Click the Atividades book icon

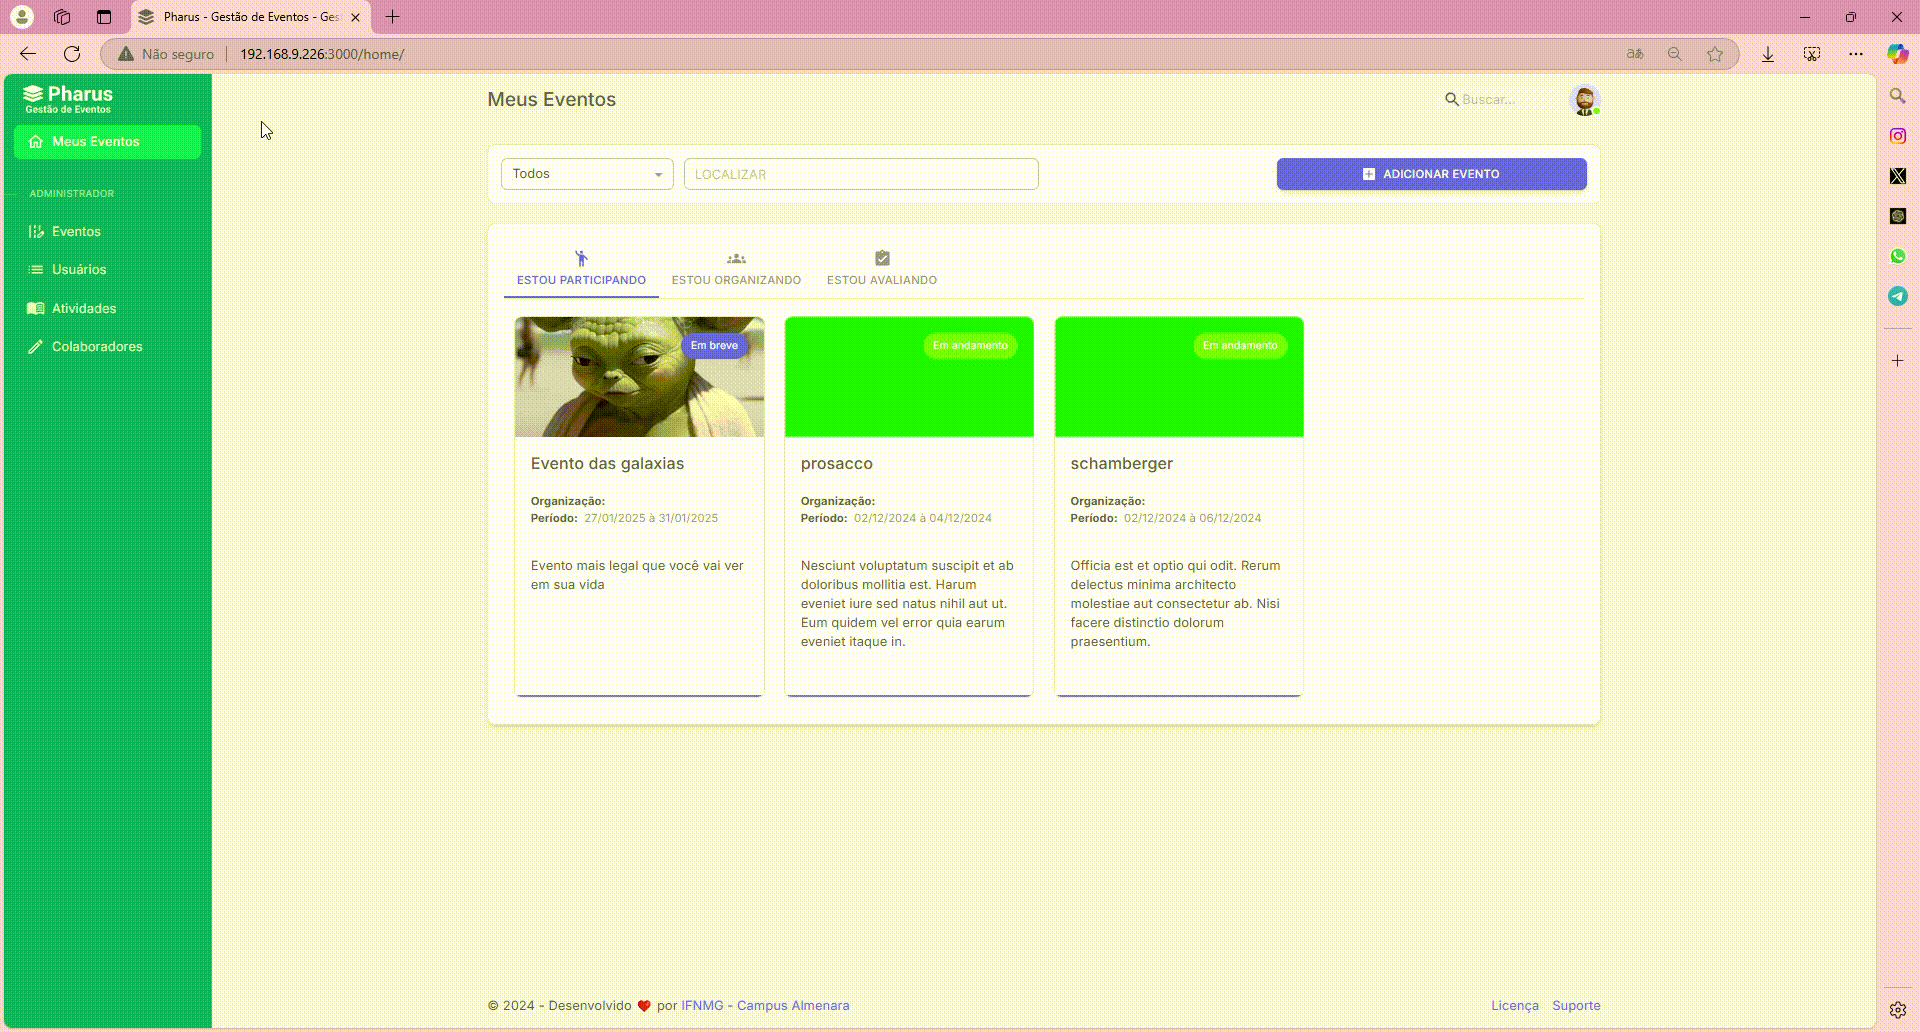click(x=36, y=308)
